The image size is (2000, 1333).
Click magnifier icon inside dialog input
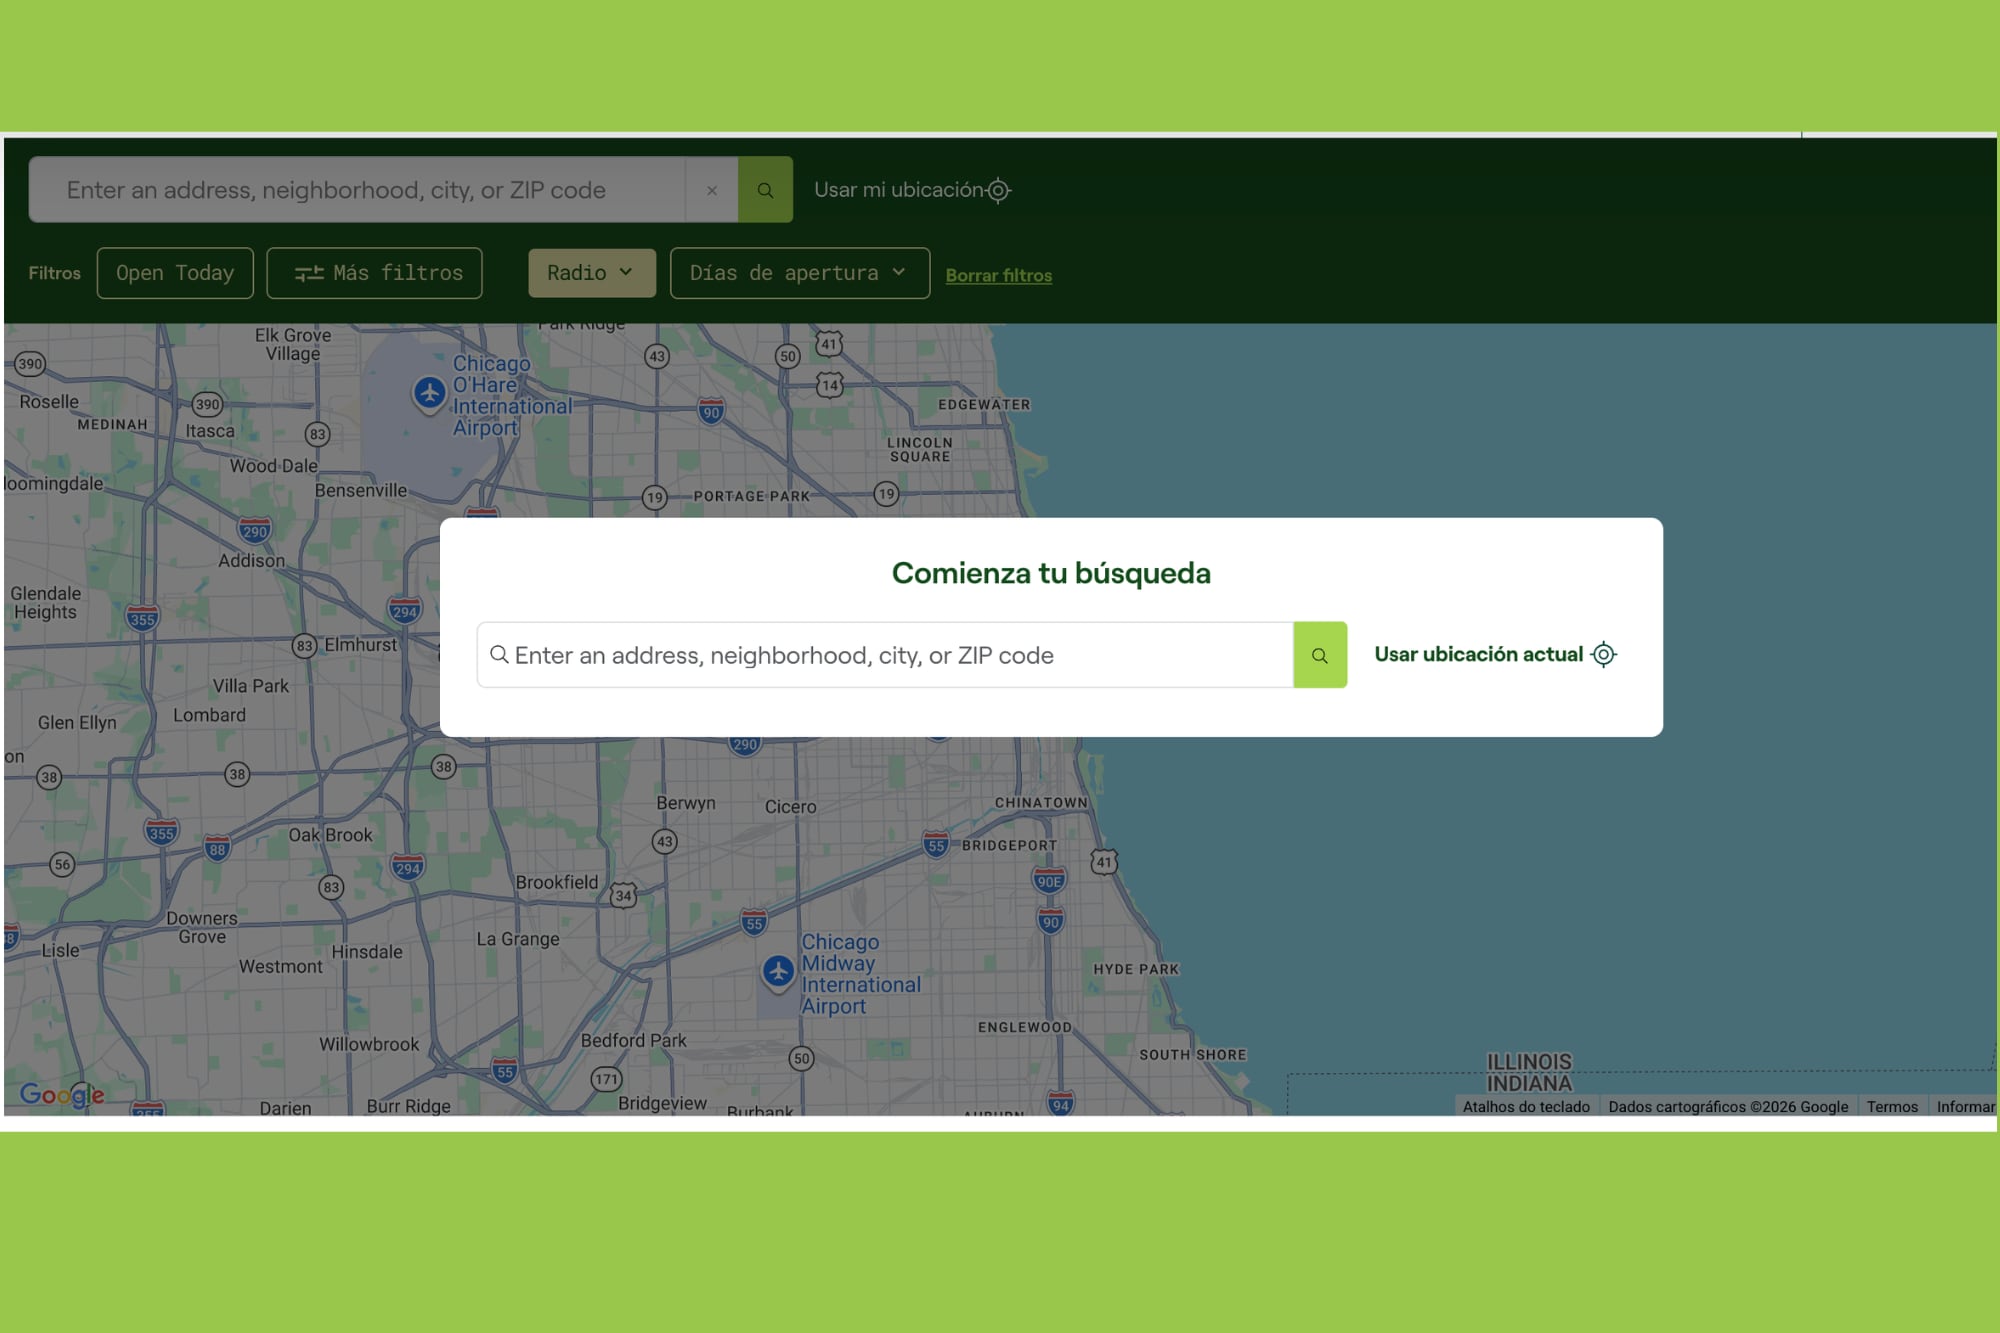pyautogui.click(x=499, y=654)
